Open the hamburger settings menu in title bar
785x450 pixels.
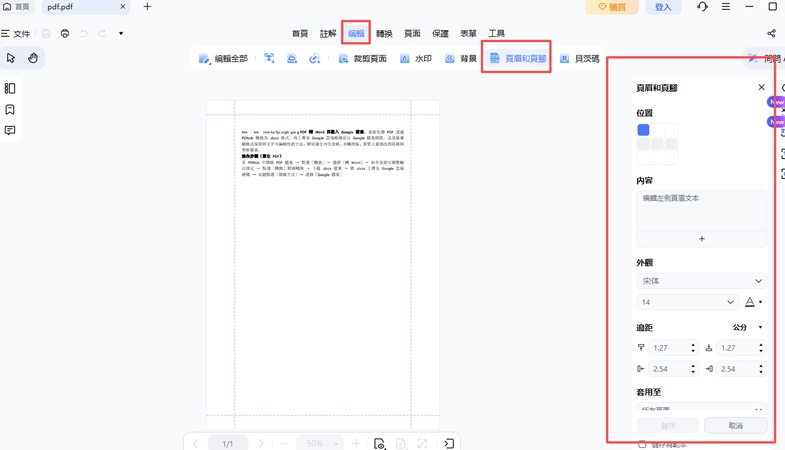point(725,7)
